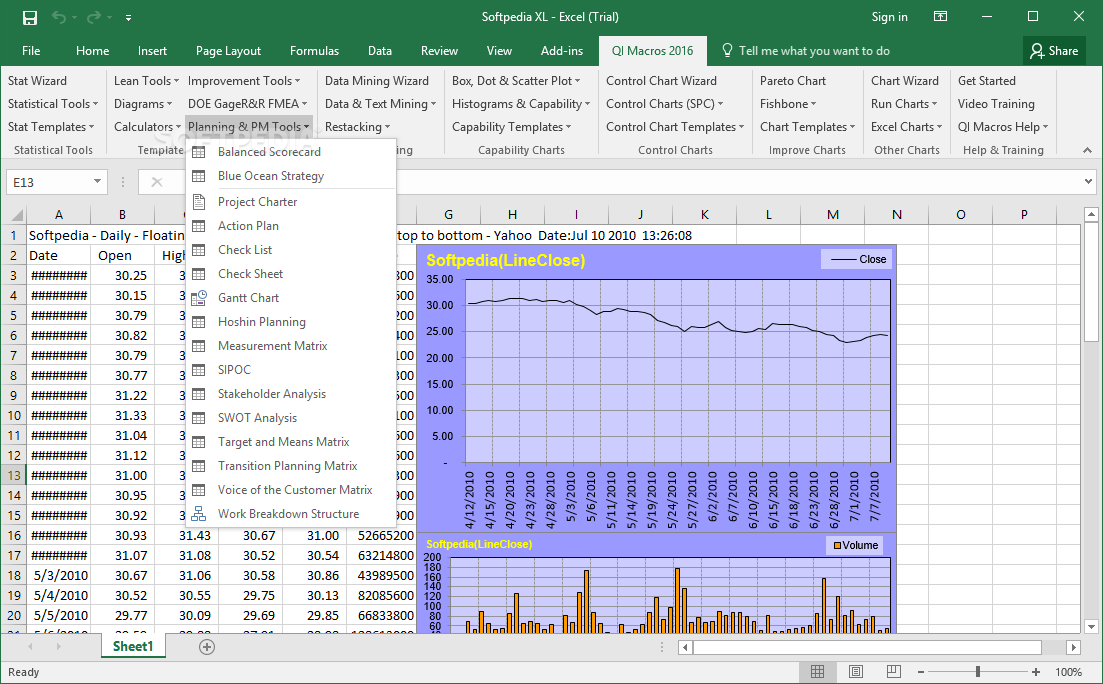Open the Name Box dropdown arrow

[98, 182]
